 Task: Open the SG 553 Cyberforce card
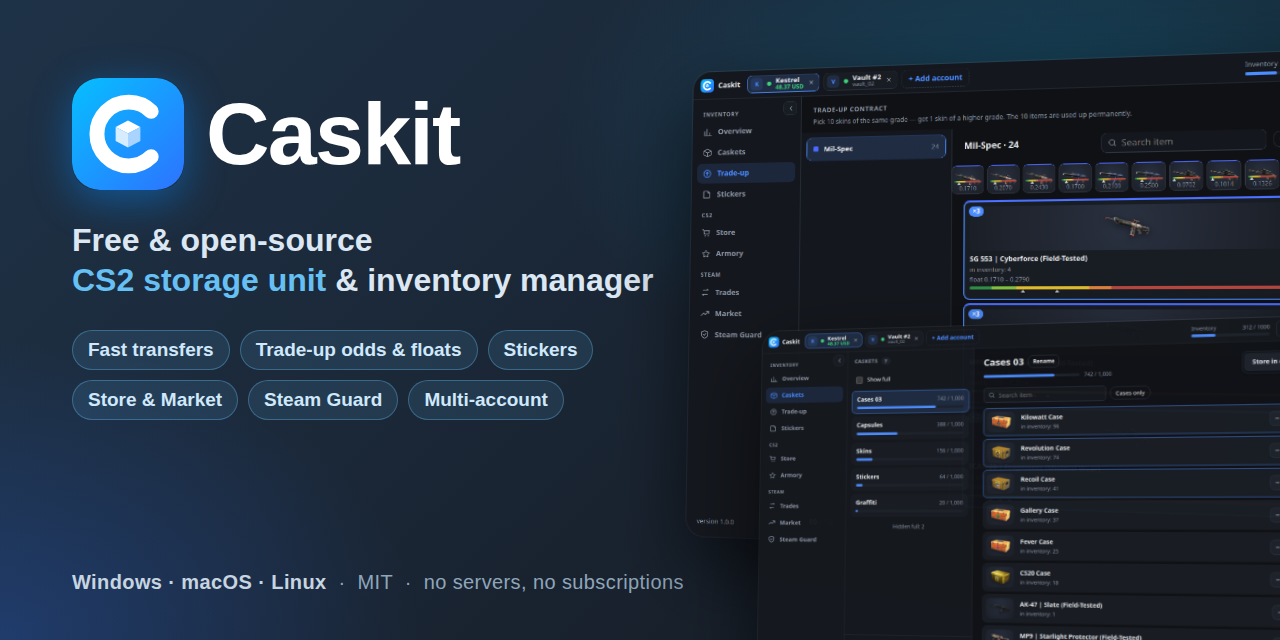1122,249
